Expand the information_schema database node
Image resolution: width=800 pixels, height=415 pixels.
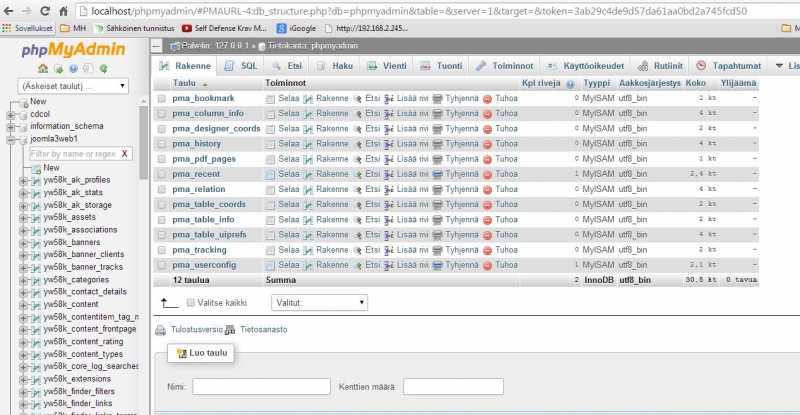[12, 126]
